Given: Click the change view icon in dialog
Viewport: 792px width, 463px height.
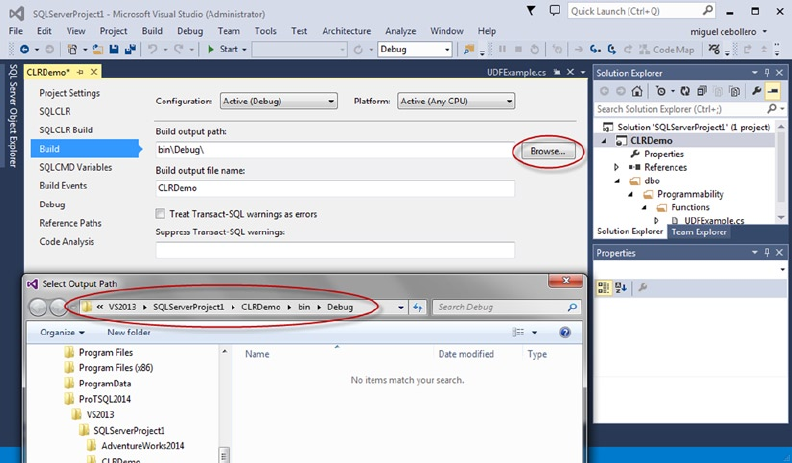Looking at the screenshot, I should 518,332.
